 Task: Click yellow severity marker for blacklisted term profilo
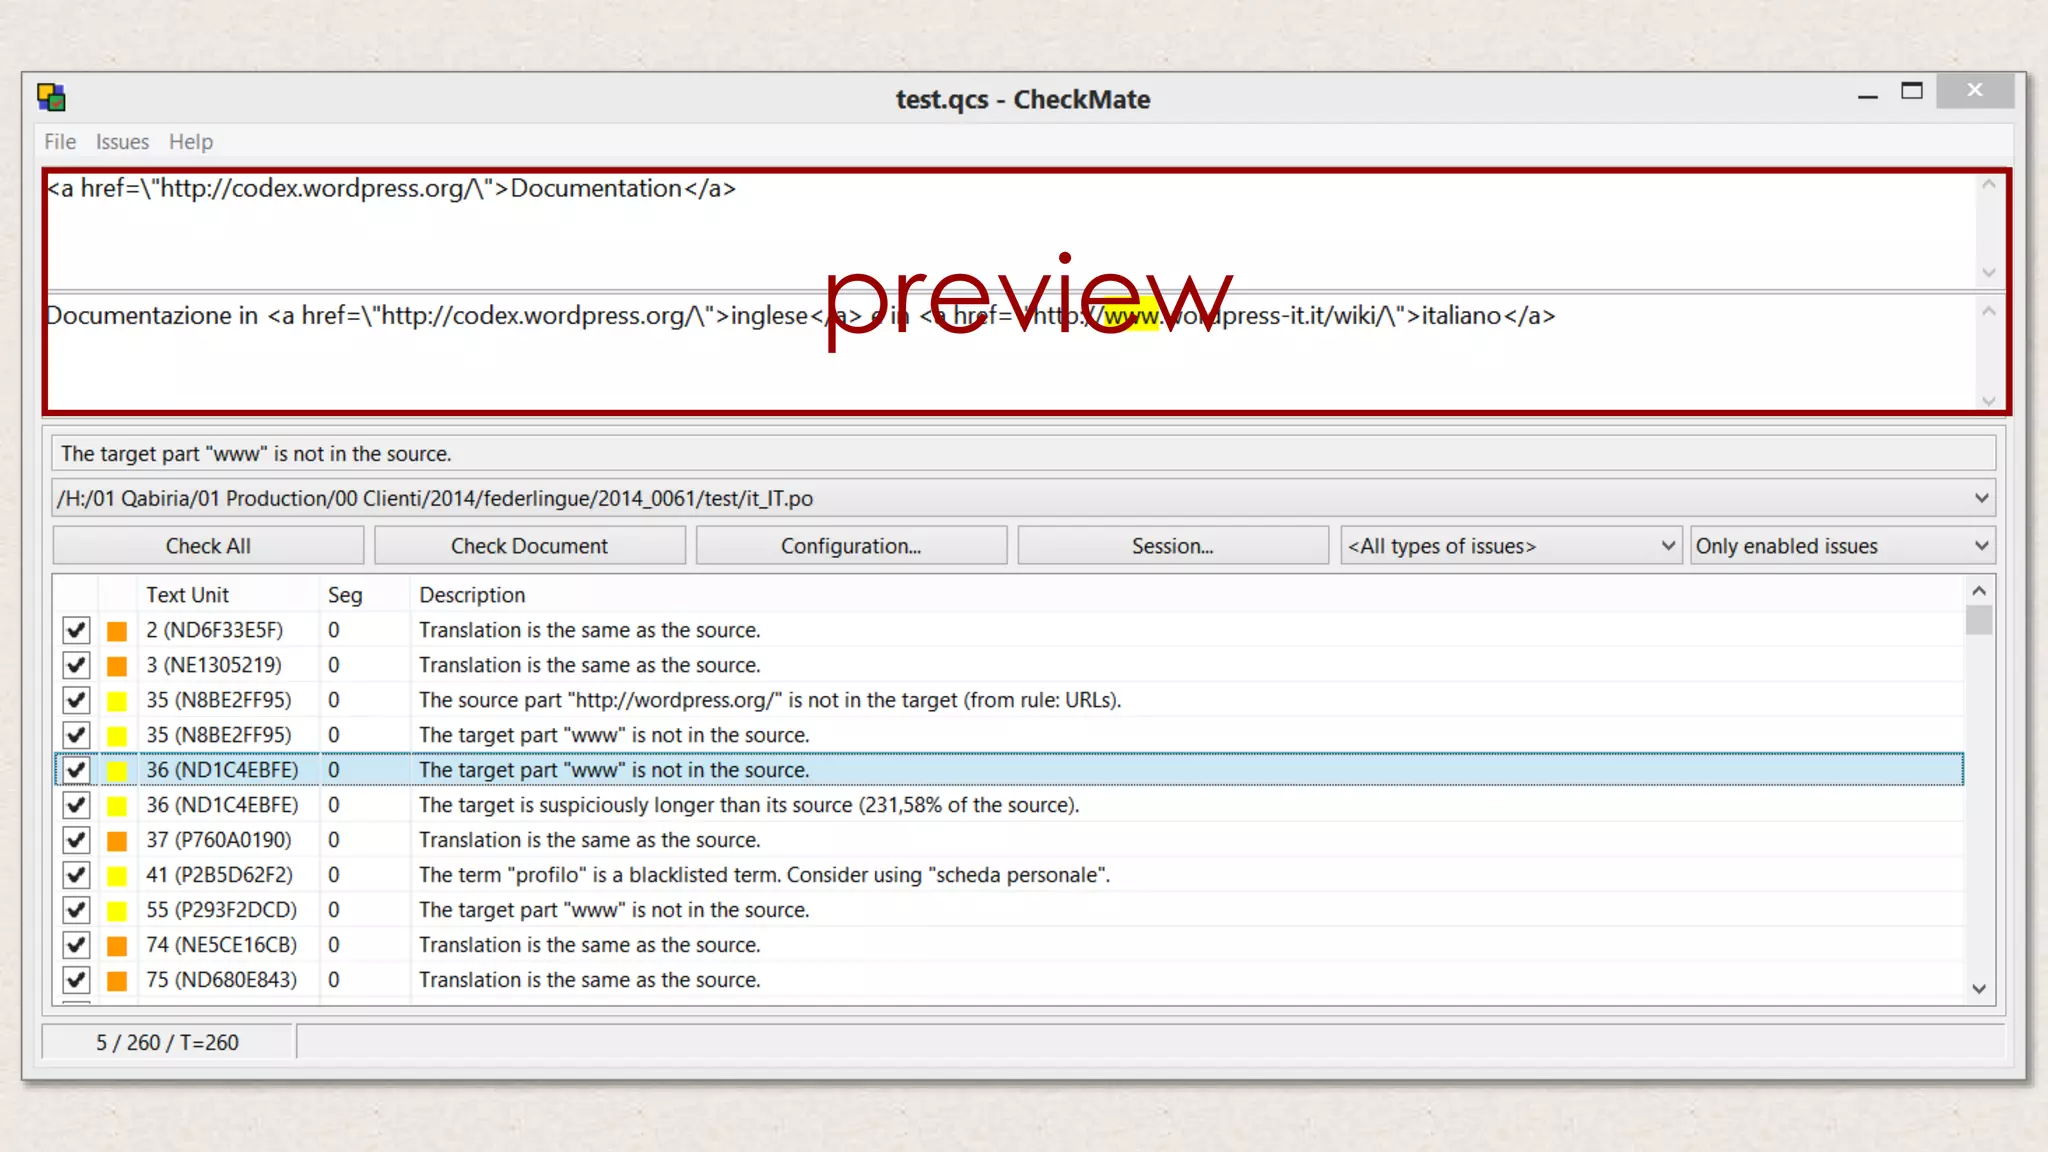(x=117, y=876)
